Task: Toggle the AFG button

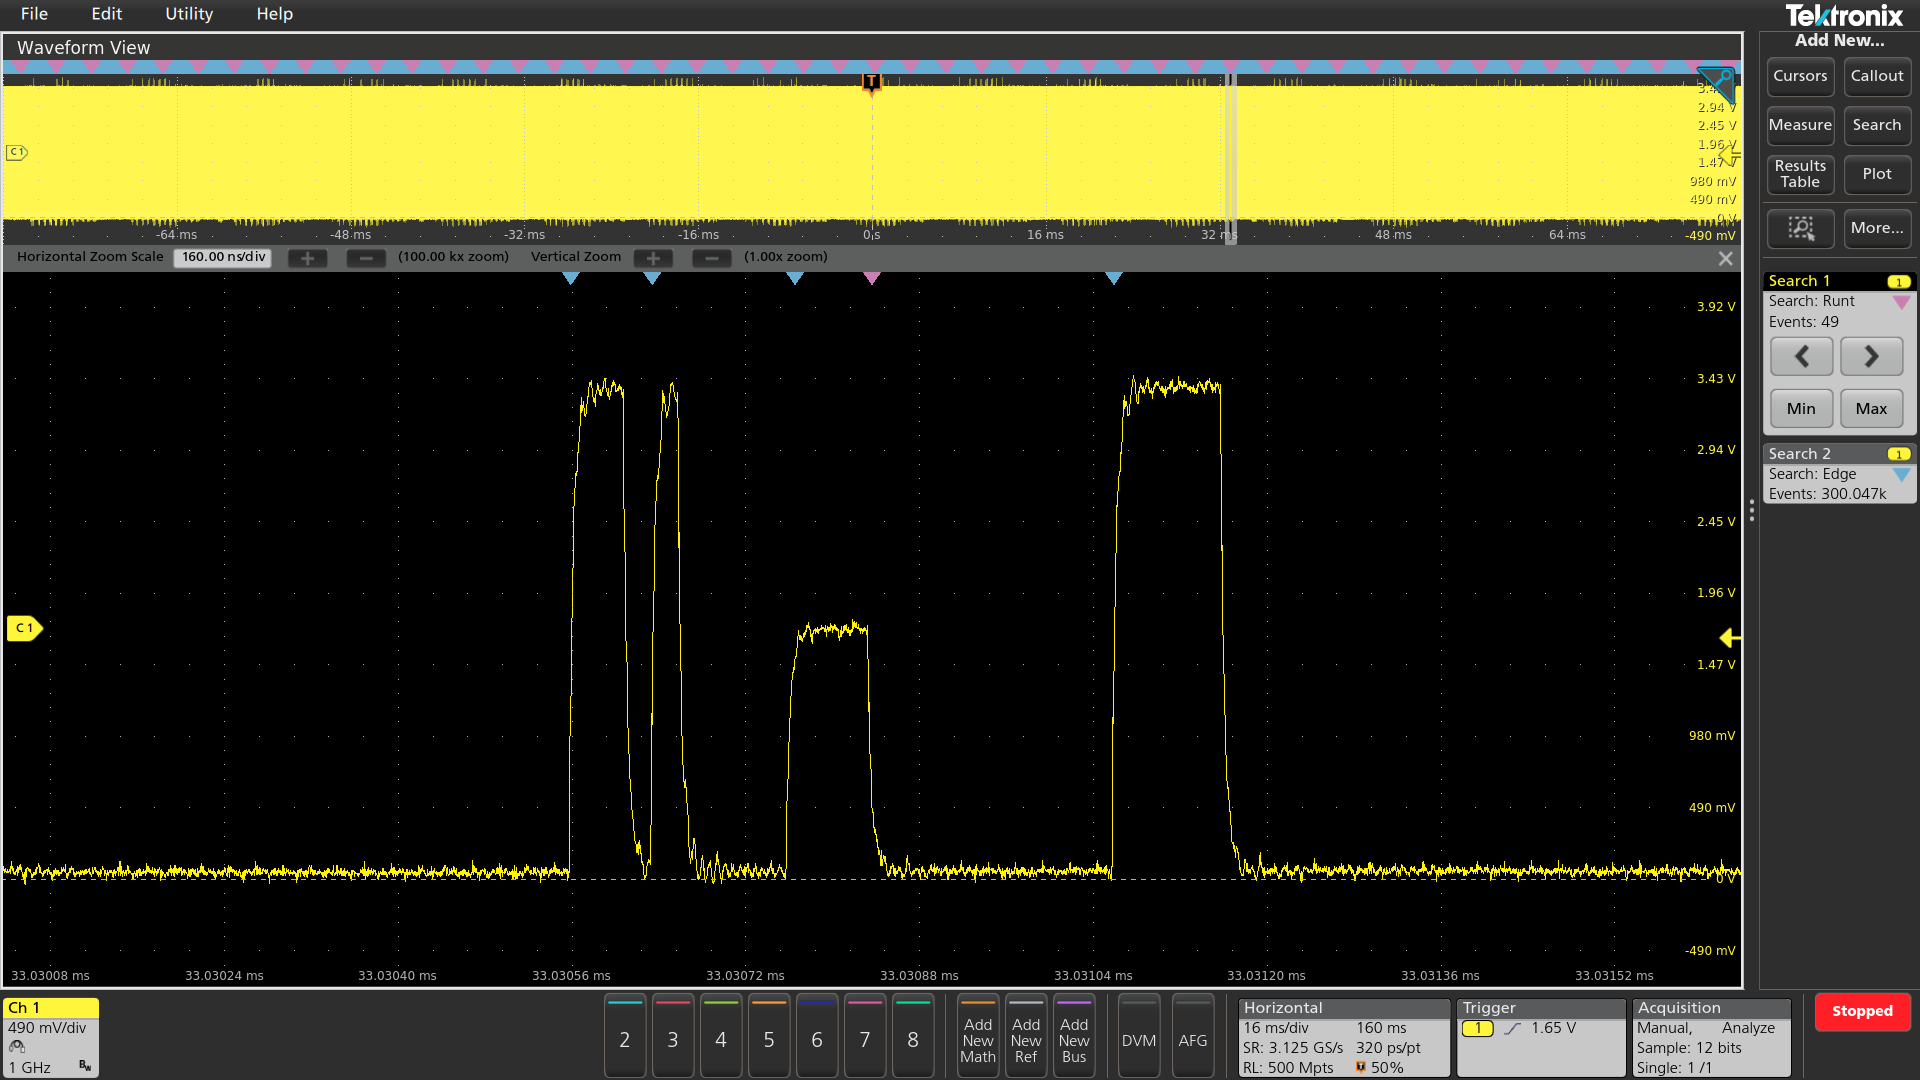Action: [x=1193, y=1037]
